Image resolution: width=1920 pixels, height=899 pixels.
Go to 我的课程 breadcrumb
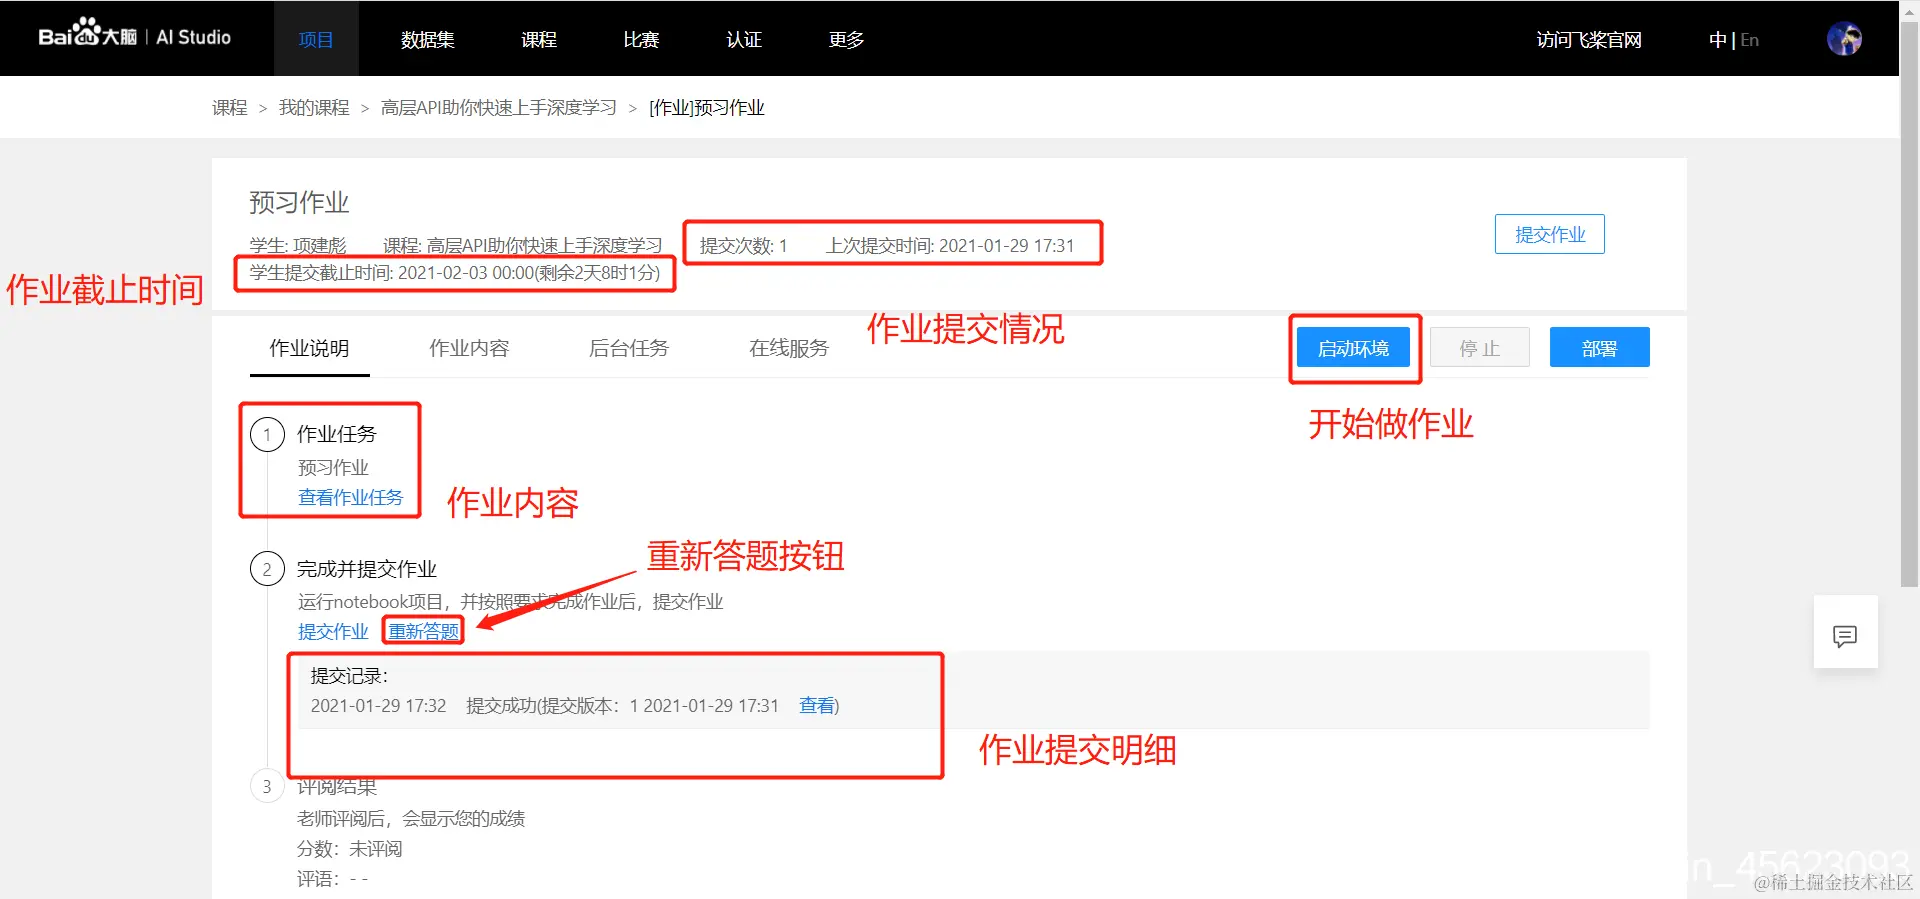pos(314,108)
